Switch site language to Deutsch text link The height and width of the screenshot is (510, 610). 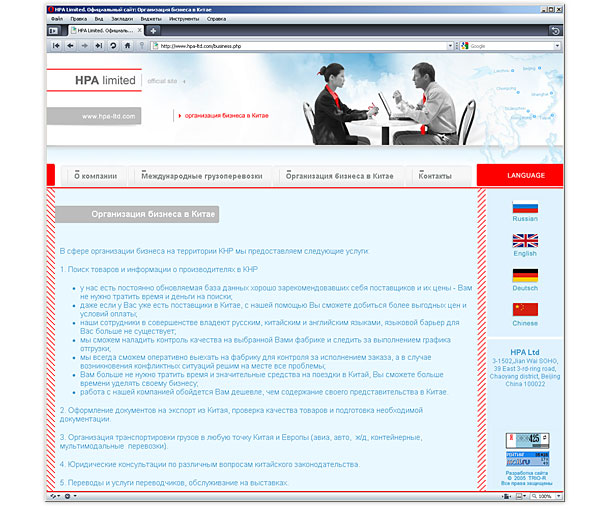point(525,288)
